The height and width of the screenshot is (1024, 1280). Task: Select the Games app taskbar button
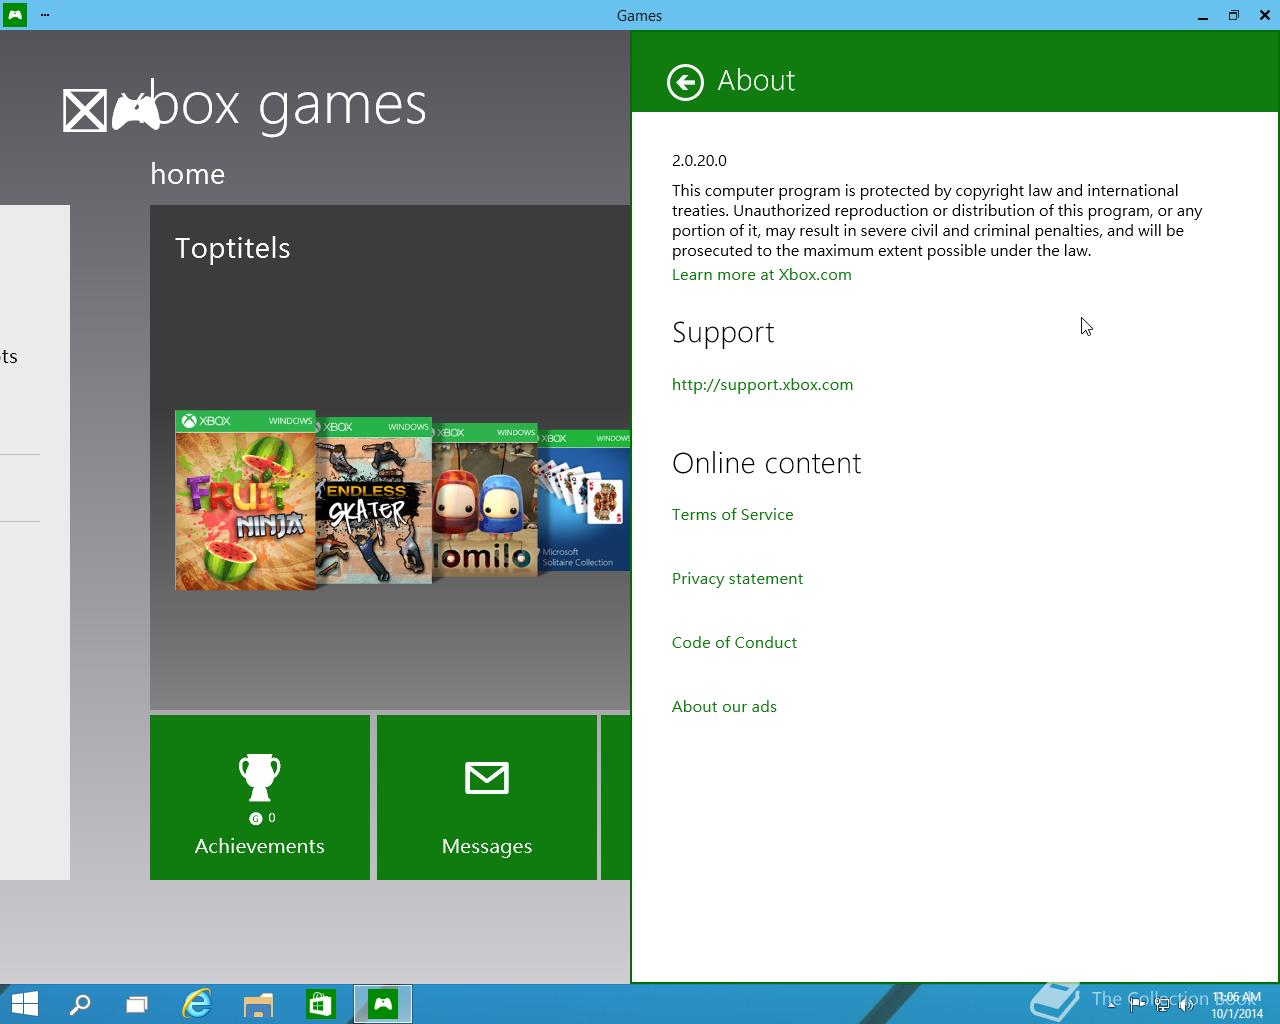click(383, 1004)
